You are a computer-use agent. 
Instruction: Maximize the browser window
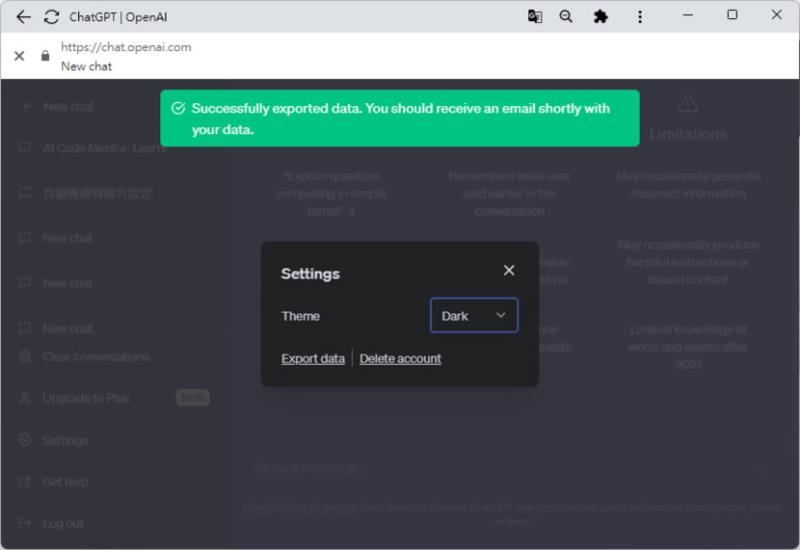coord(732,15)
